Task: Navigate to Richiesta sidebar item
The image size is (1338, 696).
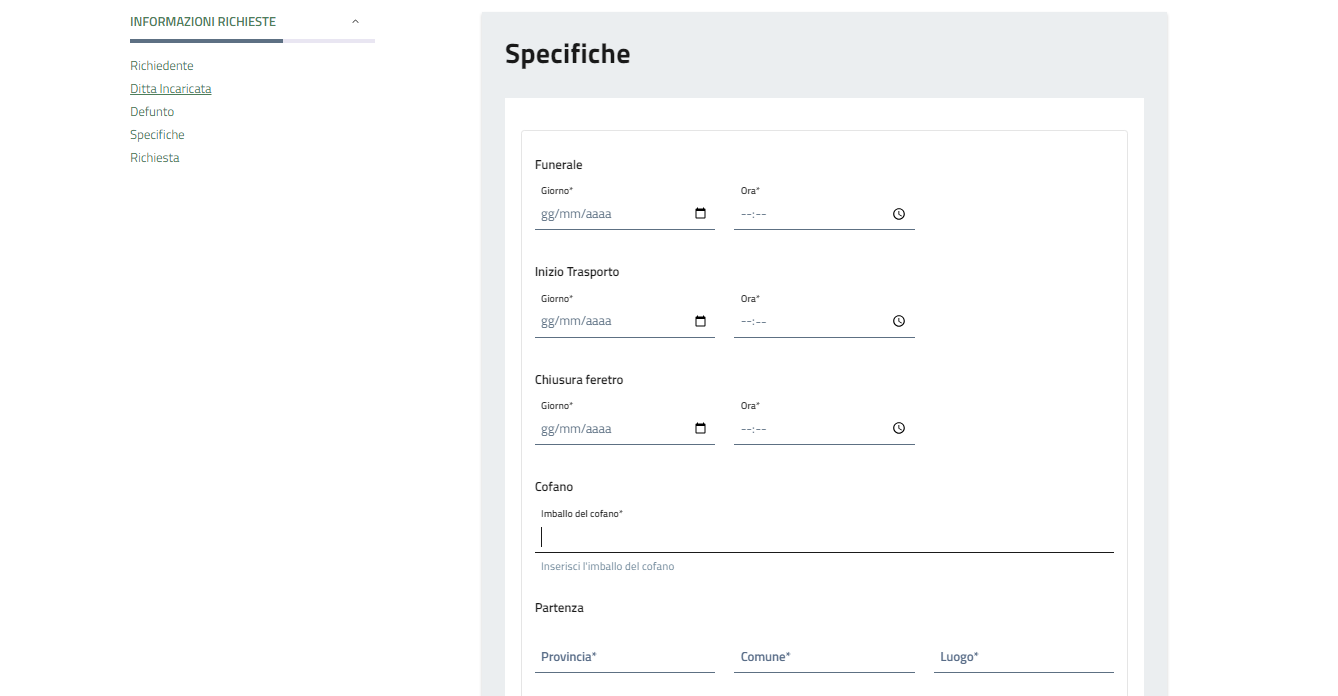Action: pyautogui.click(x=155, y=158)
